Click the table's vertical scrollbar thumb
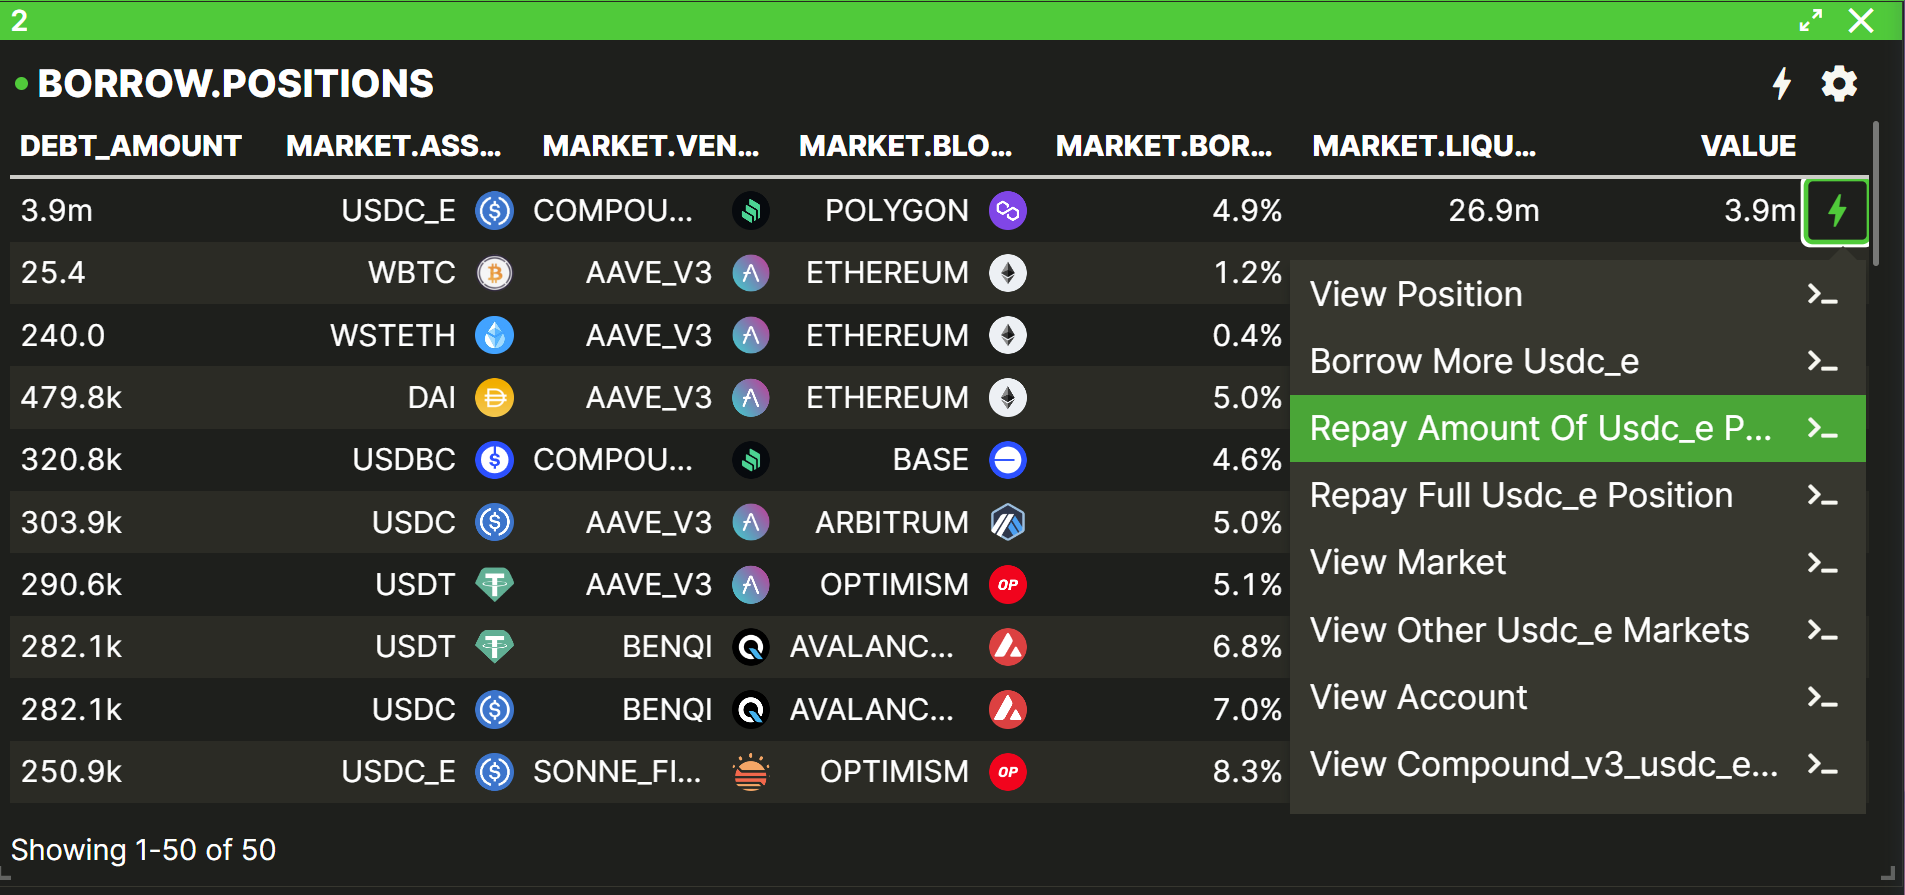The height and width of the screenshot is (895, 1905). coord(1876,194)
